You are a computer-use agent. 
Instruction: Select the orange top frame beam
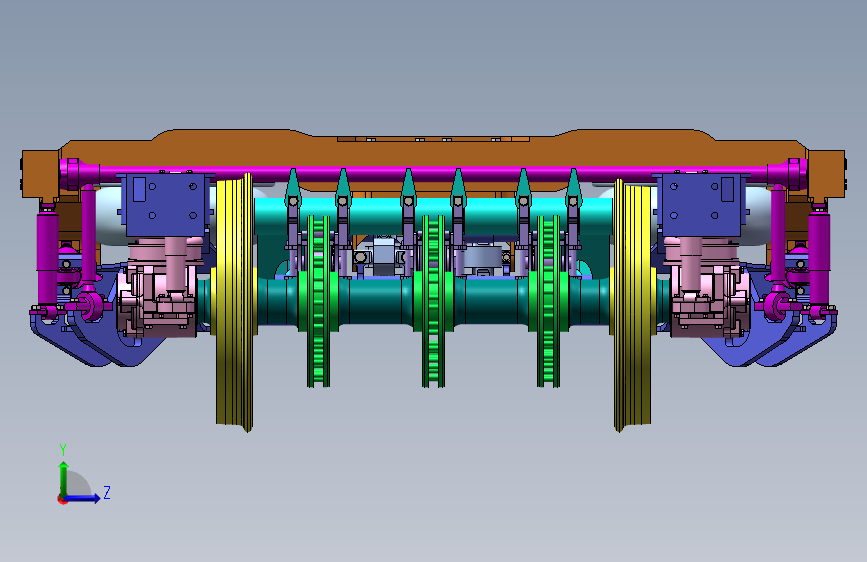pos(434,152)
